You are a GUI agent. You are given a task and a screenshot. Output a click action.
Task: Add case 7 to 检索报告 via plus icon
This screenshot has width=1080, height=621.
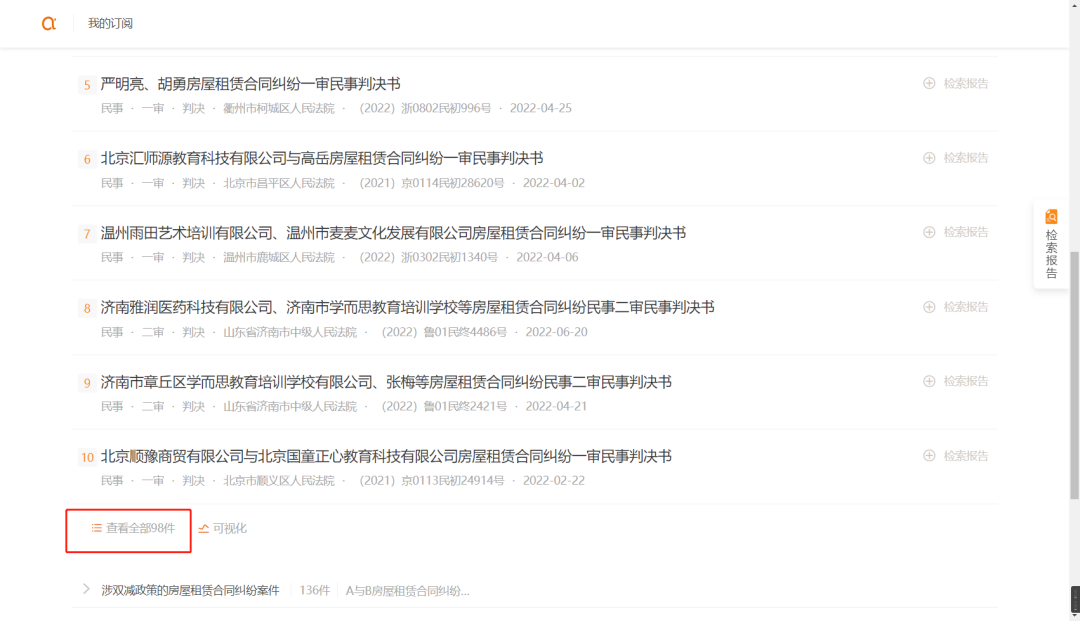pyautogui.click(x=929, y=232)
